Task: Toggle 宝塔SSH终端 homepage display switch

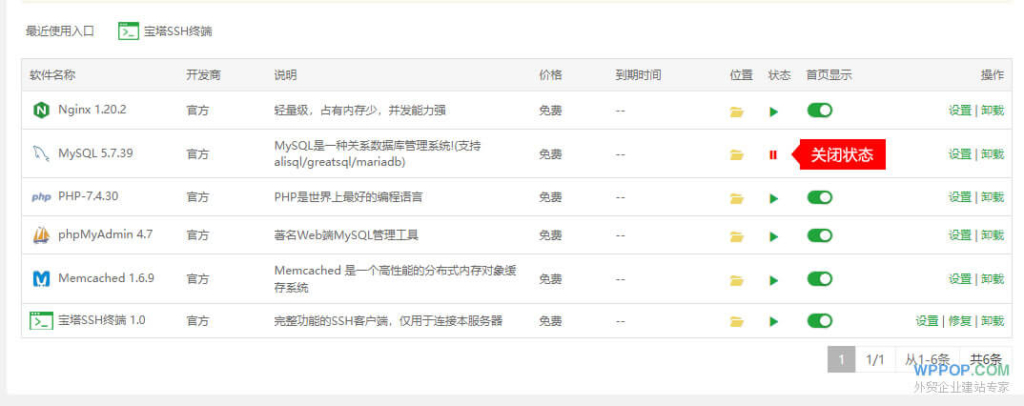Action: tap(820, 320)
